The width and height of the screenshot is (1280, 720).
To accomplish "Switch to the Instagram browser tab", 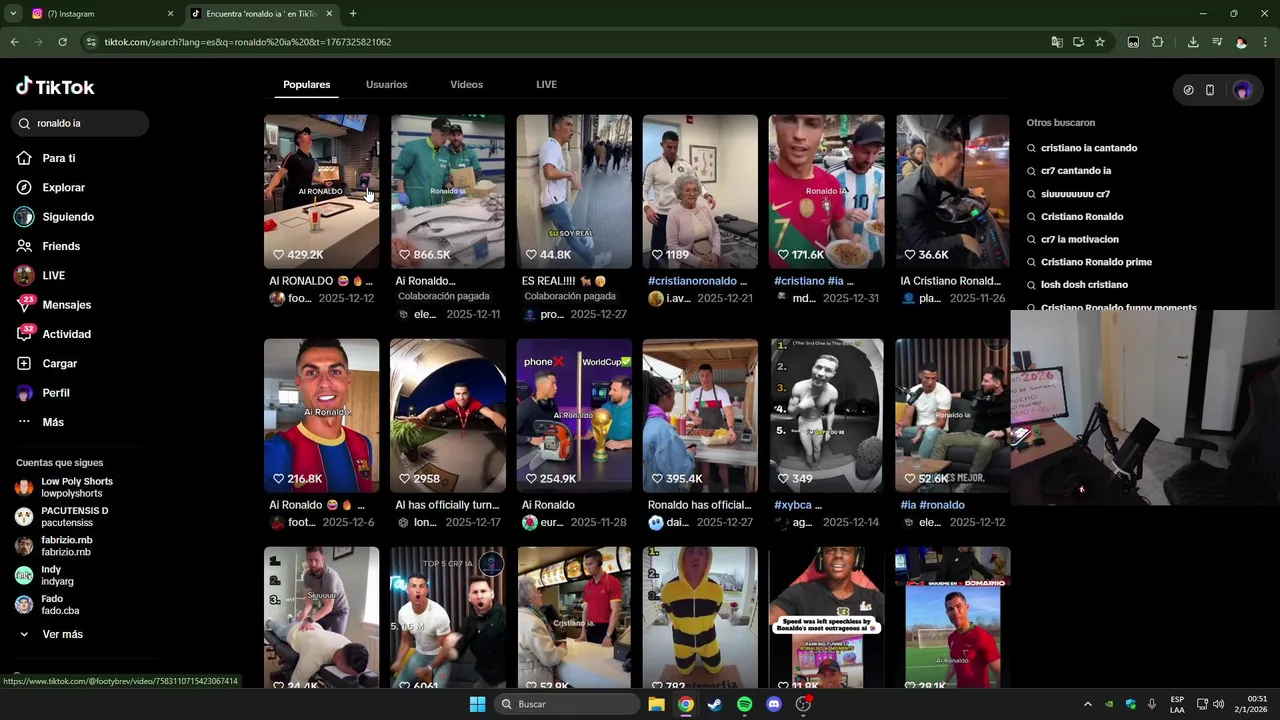I will tap(100, 14).
